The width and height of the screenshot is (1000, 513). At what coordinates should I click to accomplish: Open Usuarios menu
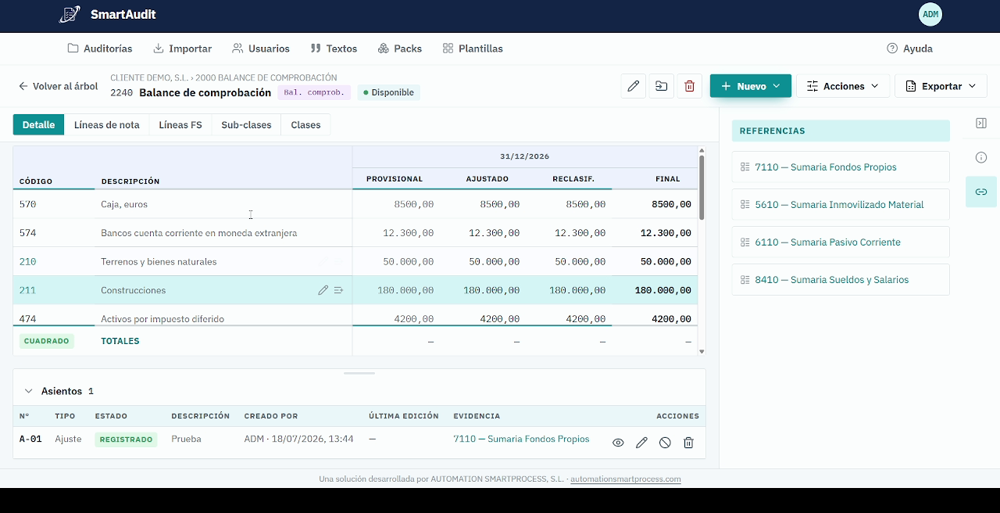point(261,48)
